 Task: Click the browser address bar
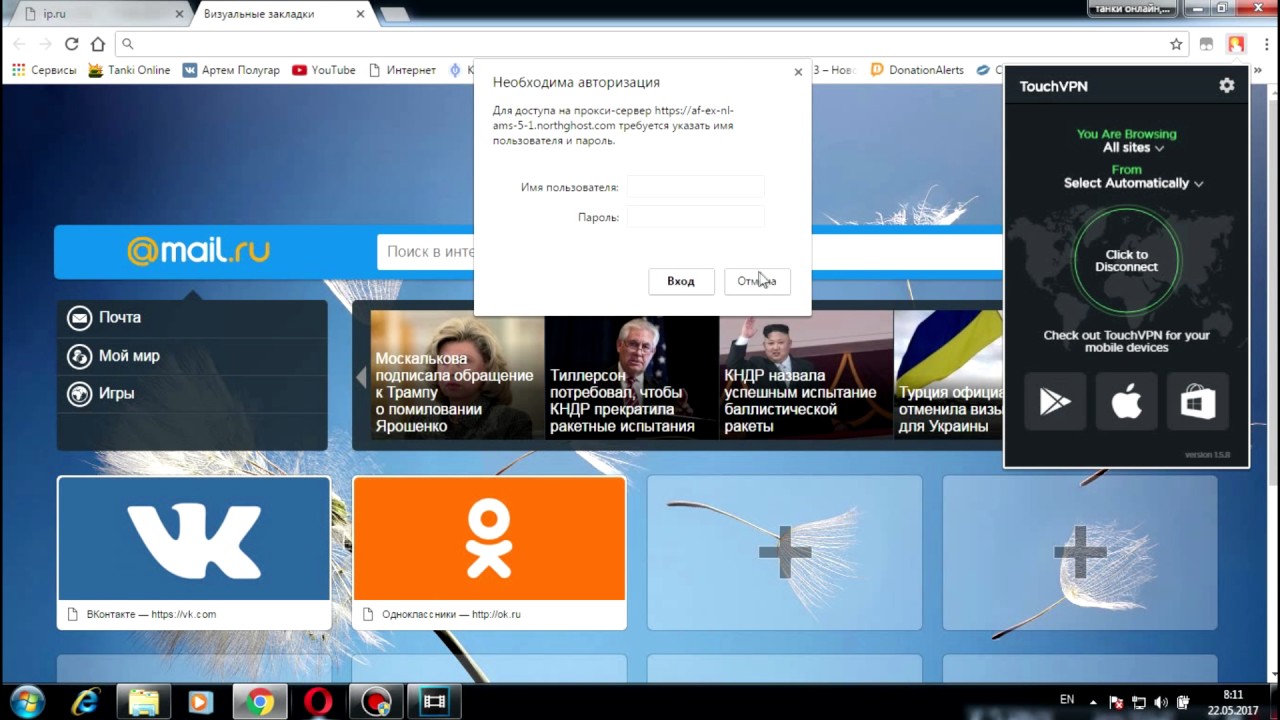(x=650, y=44)
